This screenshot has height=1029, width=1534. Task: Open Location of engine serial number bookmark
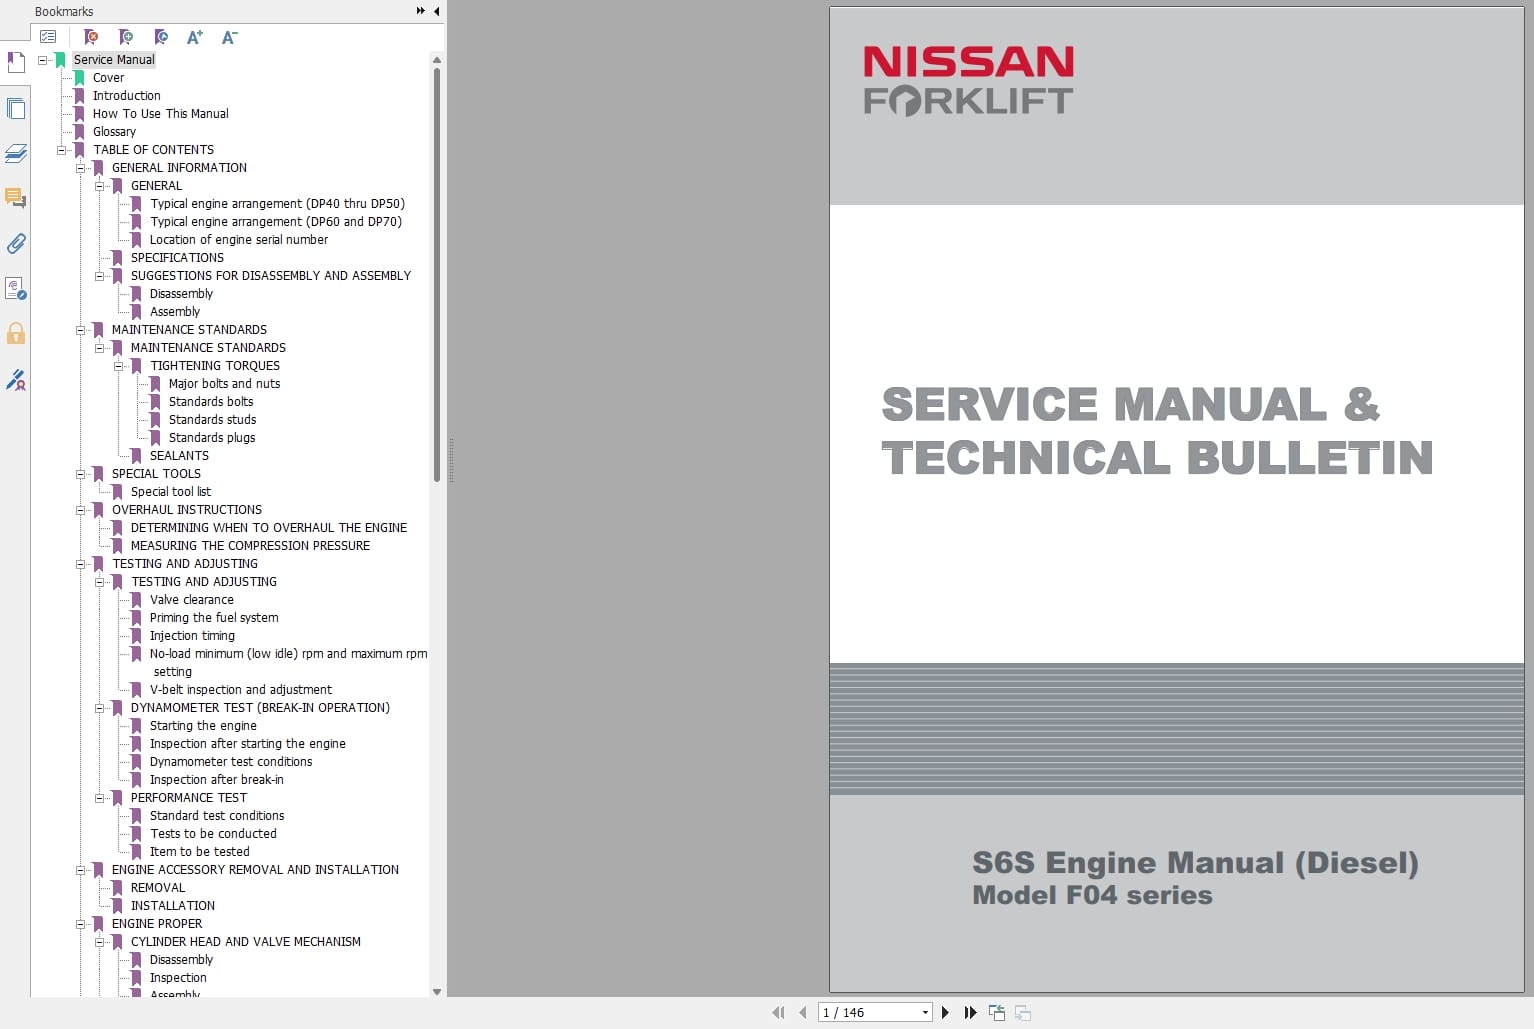(238, 240)
